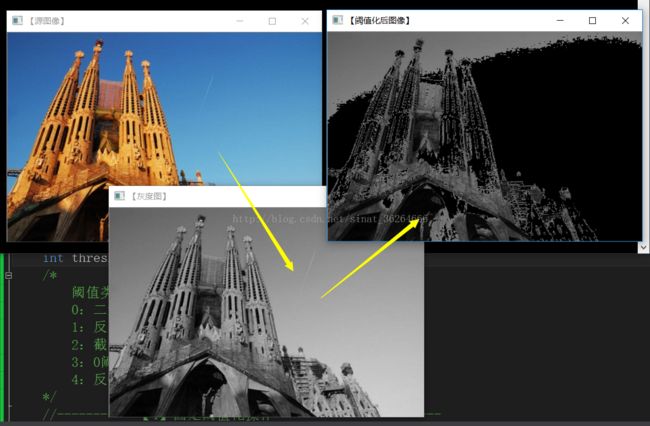Image resolution: width=650 pixels, height=426 pixels.
Task: Click the color cathedral picture in 【源图像】
Action: (x=164, y=109)
